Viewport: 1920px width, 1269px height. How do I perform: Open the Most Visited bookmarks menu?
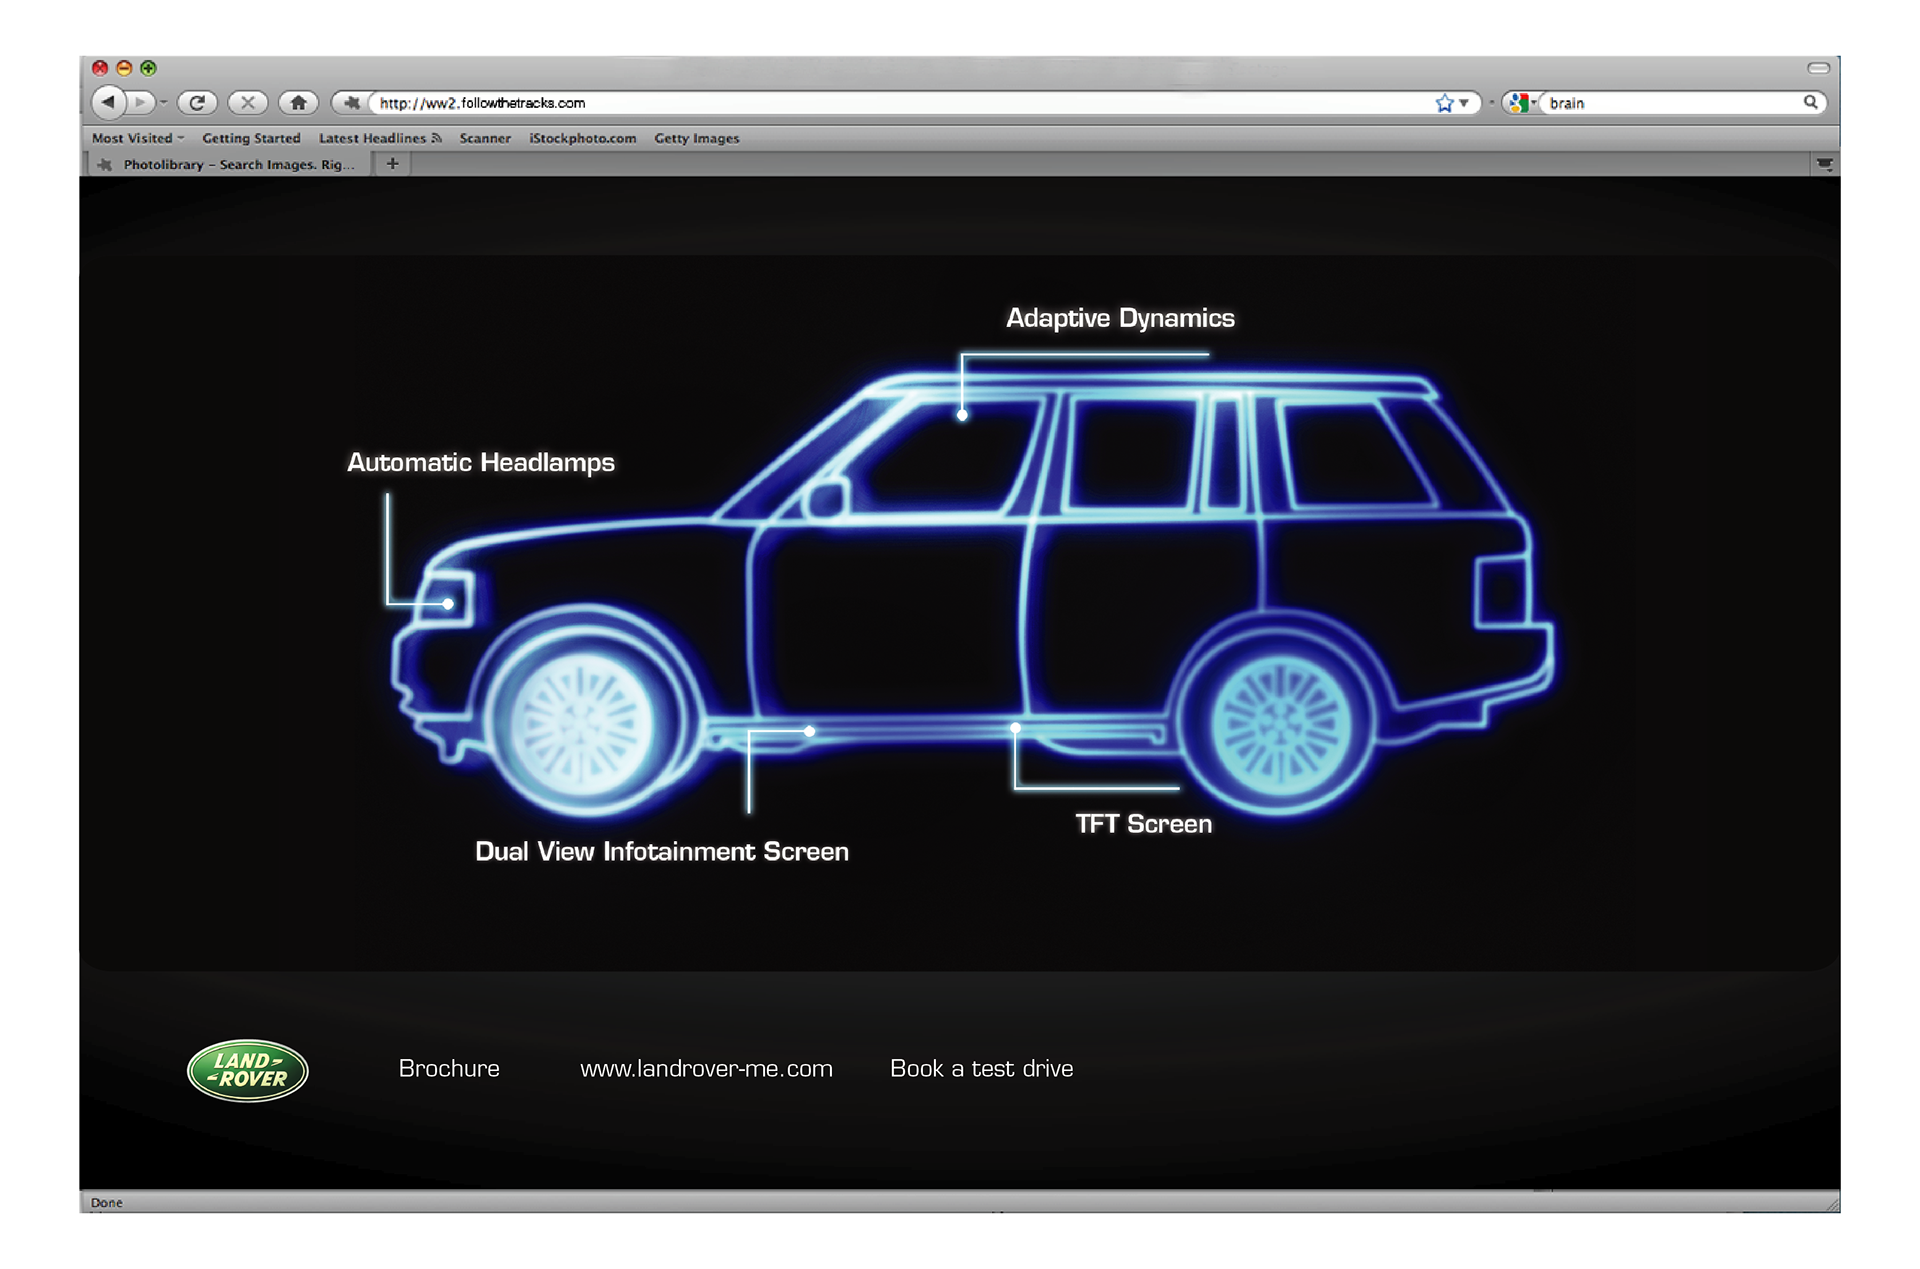point(138,138)
